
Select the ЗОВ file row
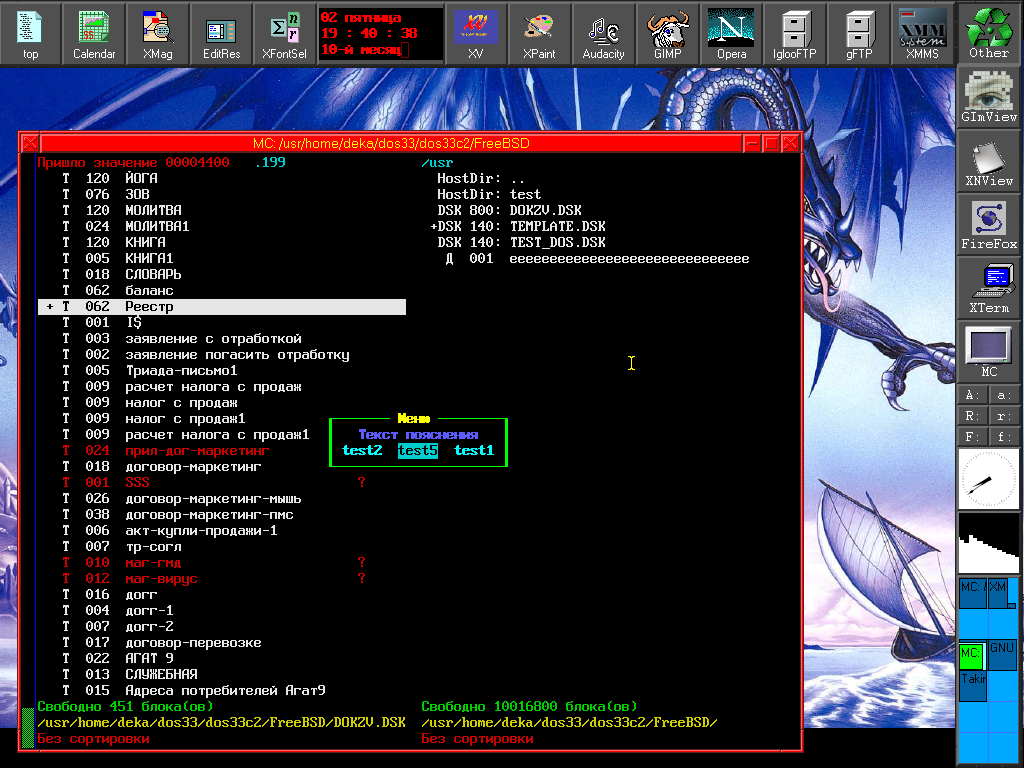pyautogui.click(x=221, y=195)
